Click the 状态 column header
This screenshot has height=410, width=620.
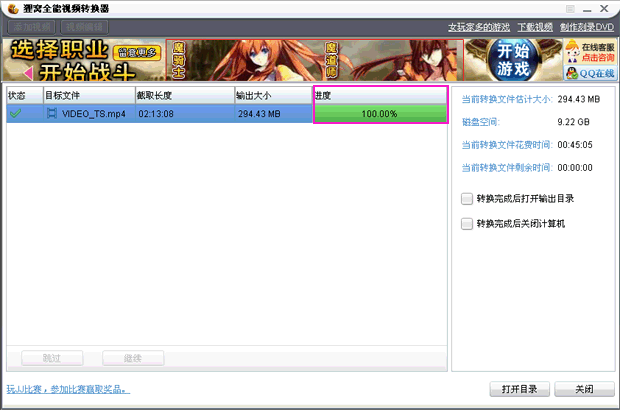[x=25, y=95]
